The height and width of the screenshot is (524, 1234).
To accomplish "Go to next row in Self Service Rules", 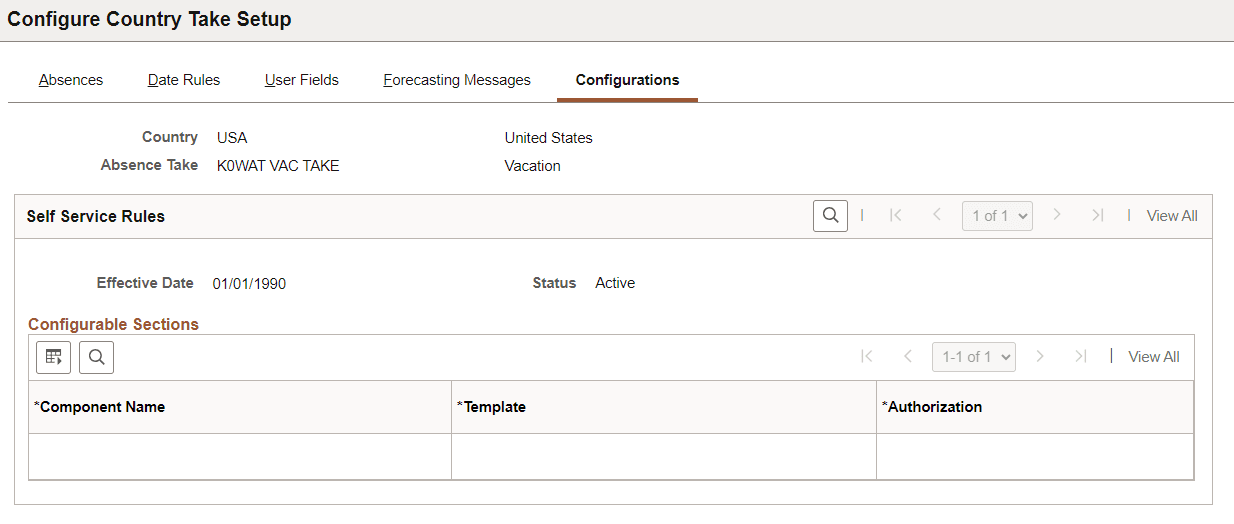I will [x=1057, y=216].
